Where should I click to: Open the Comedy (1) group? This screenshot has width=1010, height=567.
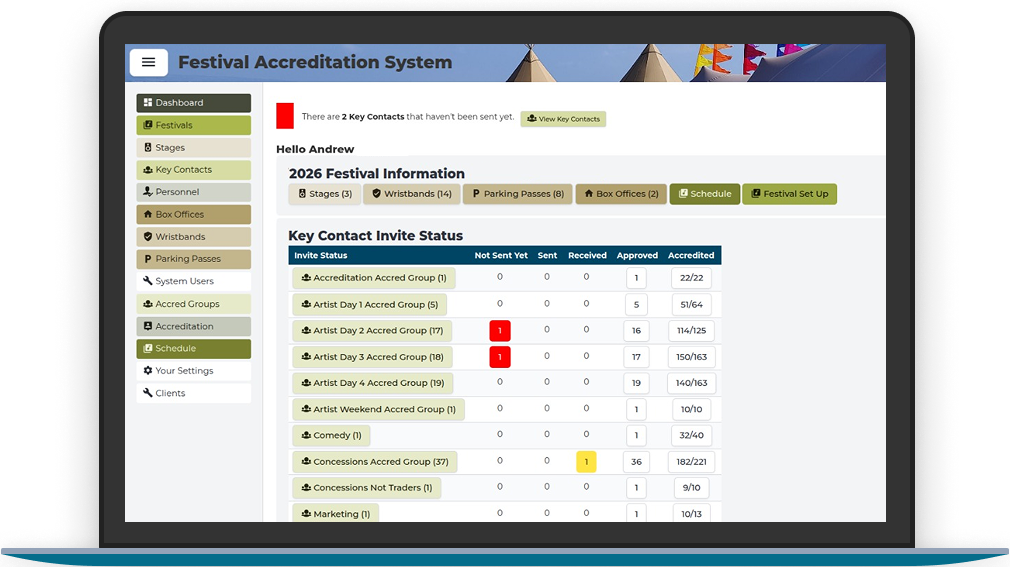[x=331, y=436]
